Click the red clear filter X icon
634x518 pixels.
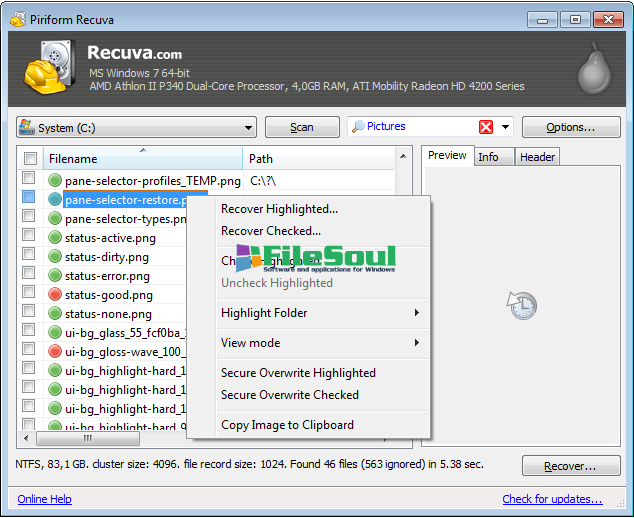(x=486, y=127)
